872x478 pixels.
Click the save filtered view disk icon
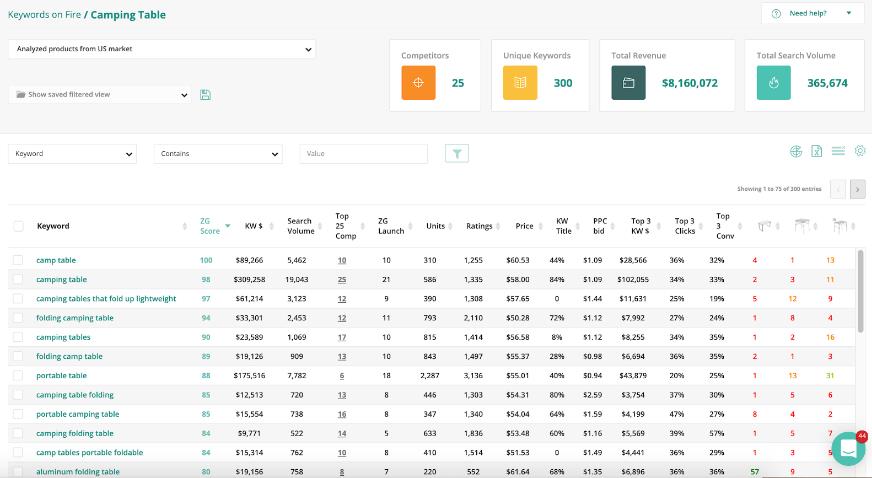point(205,95)
